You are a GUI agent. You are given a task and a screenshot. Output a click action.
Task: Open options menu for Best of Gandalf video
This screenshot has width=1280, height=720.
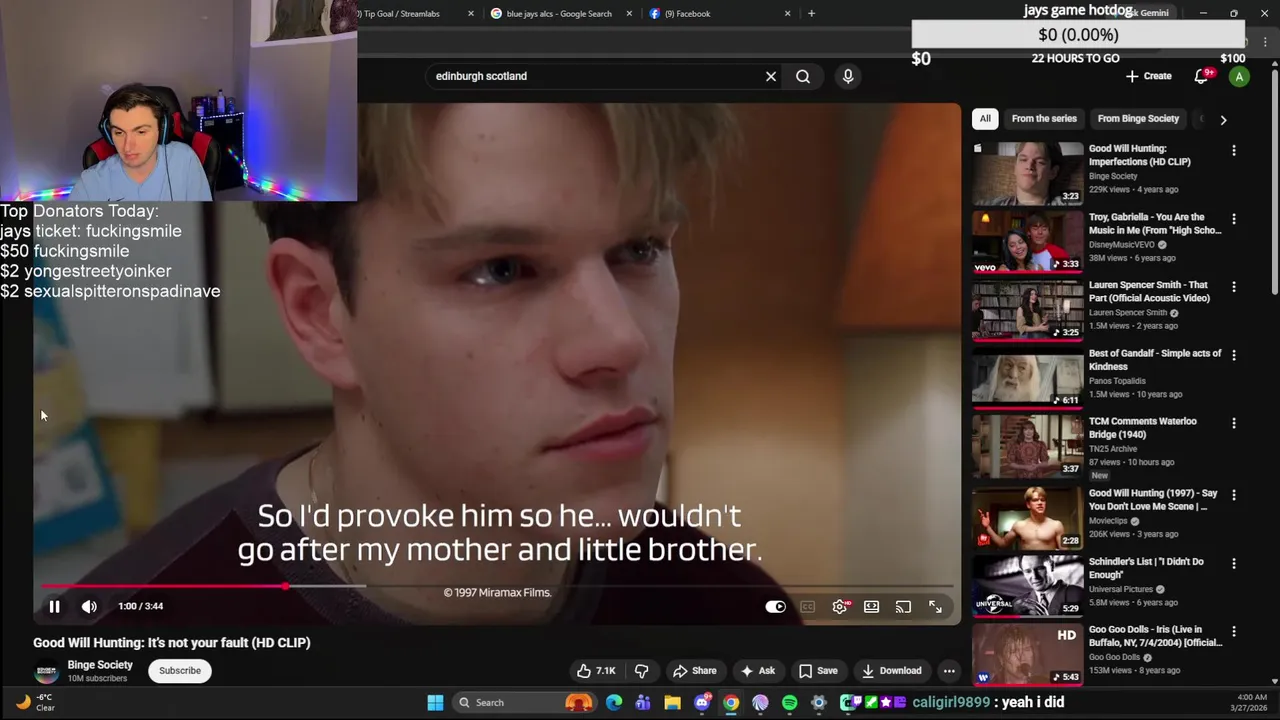[1234, 355]
